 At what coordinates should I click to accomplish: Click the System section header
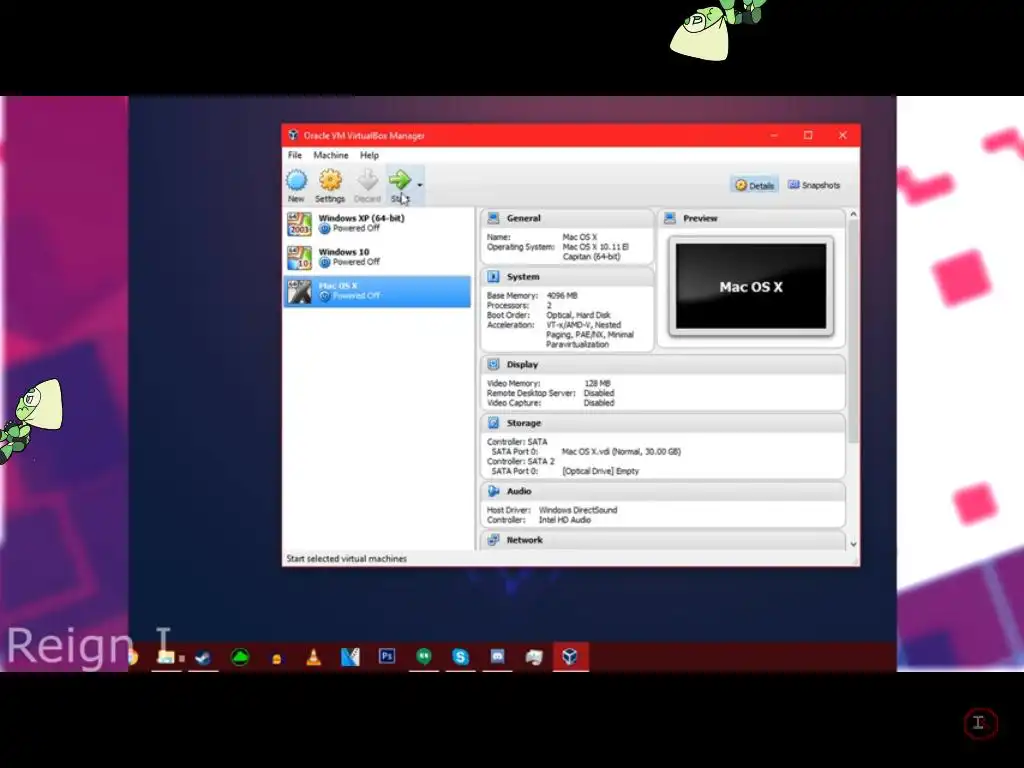(567, 277)
